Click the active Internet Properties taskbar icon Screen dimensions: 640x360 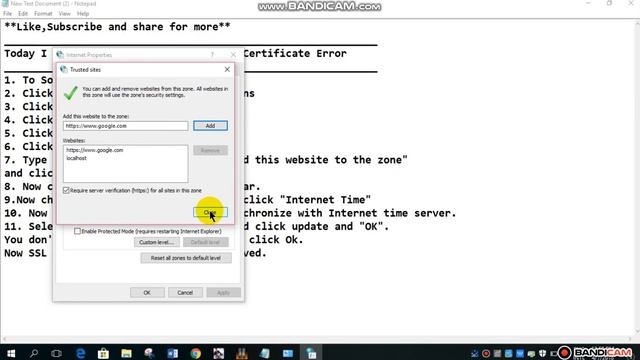coord(311,353)
